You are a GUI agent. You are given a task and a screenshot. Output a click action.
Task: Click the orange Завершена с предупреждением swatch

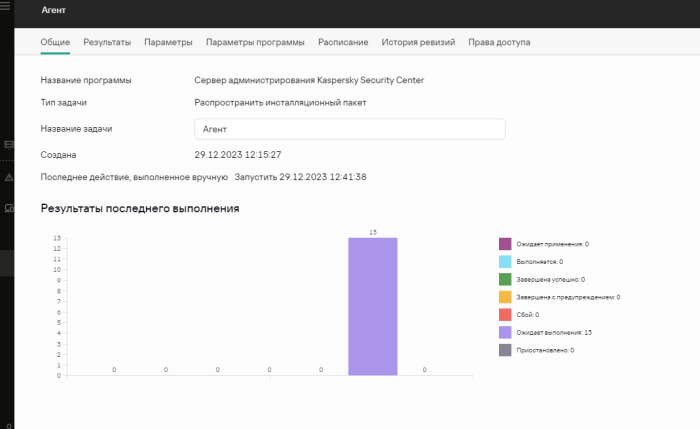tap(505, 297)
